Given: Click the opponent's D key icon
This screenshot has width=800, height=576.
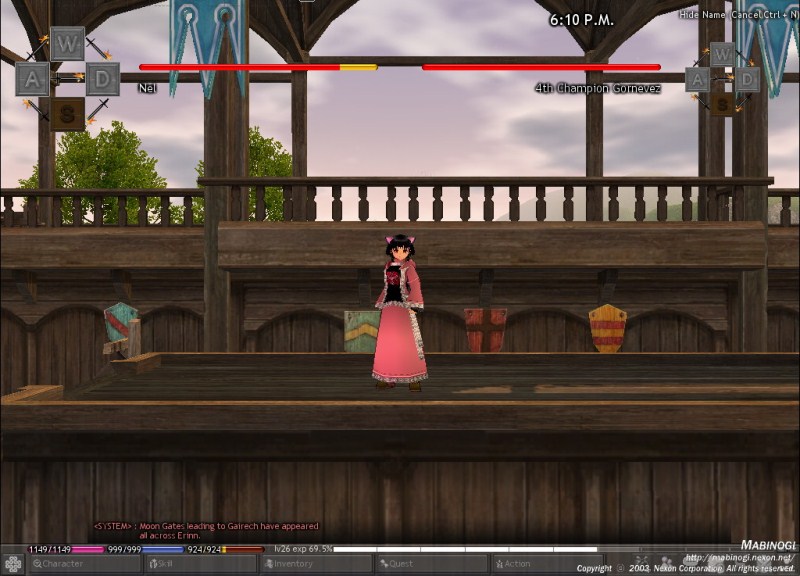Looking at the screenshot, I should [747, 79].
